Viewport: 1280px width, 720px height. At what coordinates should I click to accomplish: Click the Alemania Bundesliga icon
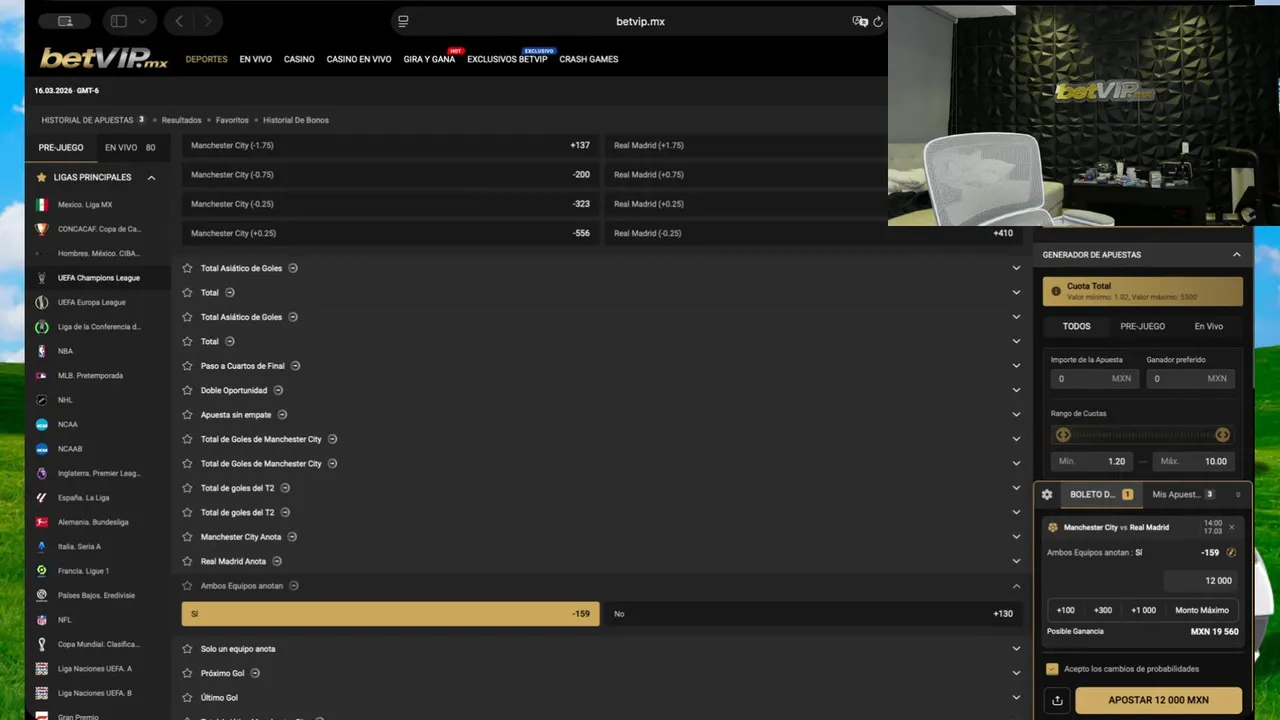[41, 522]
